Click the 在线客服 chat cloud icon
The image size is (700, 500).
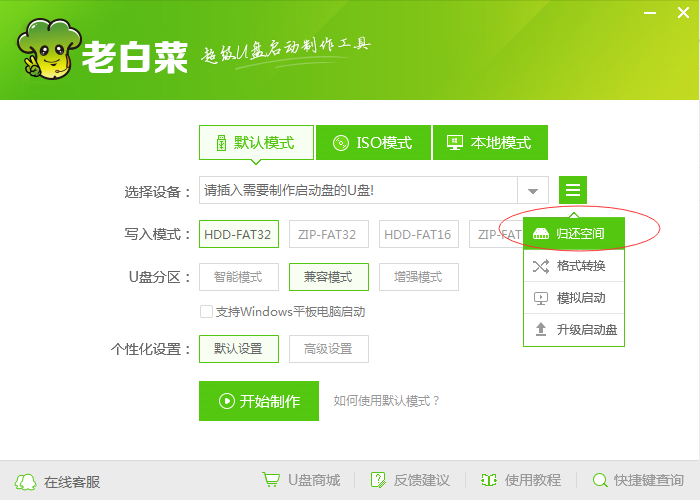25,482
